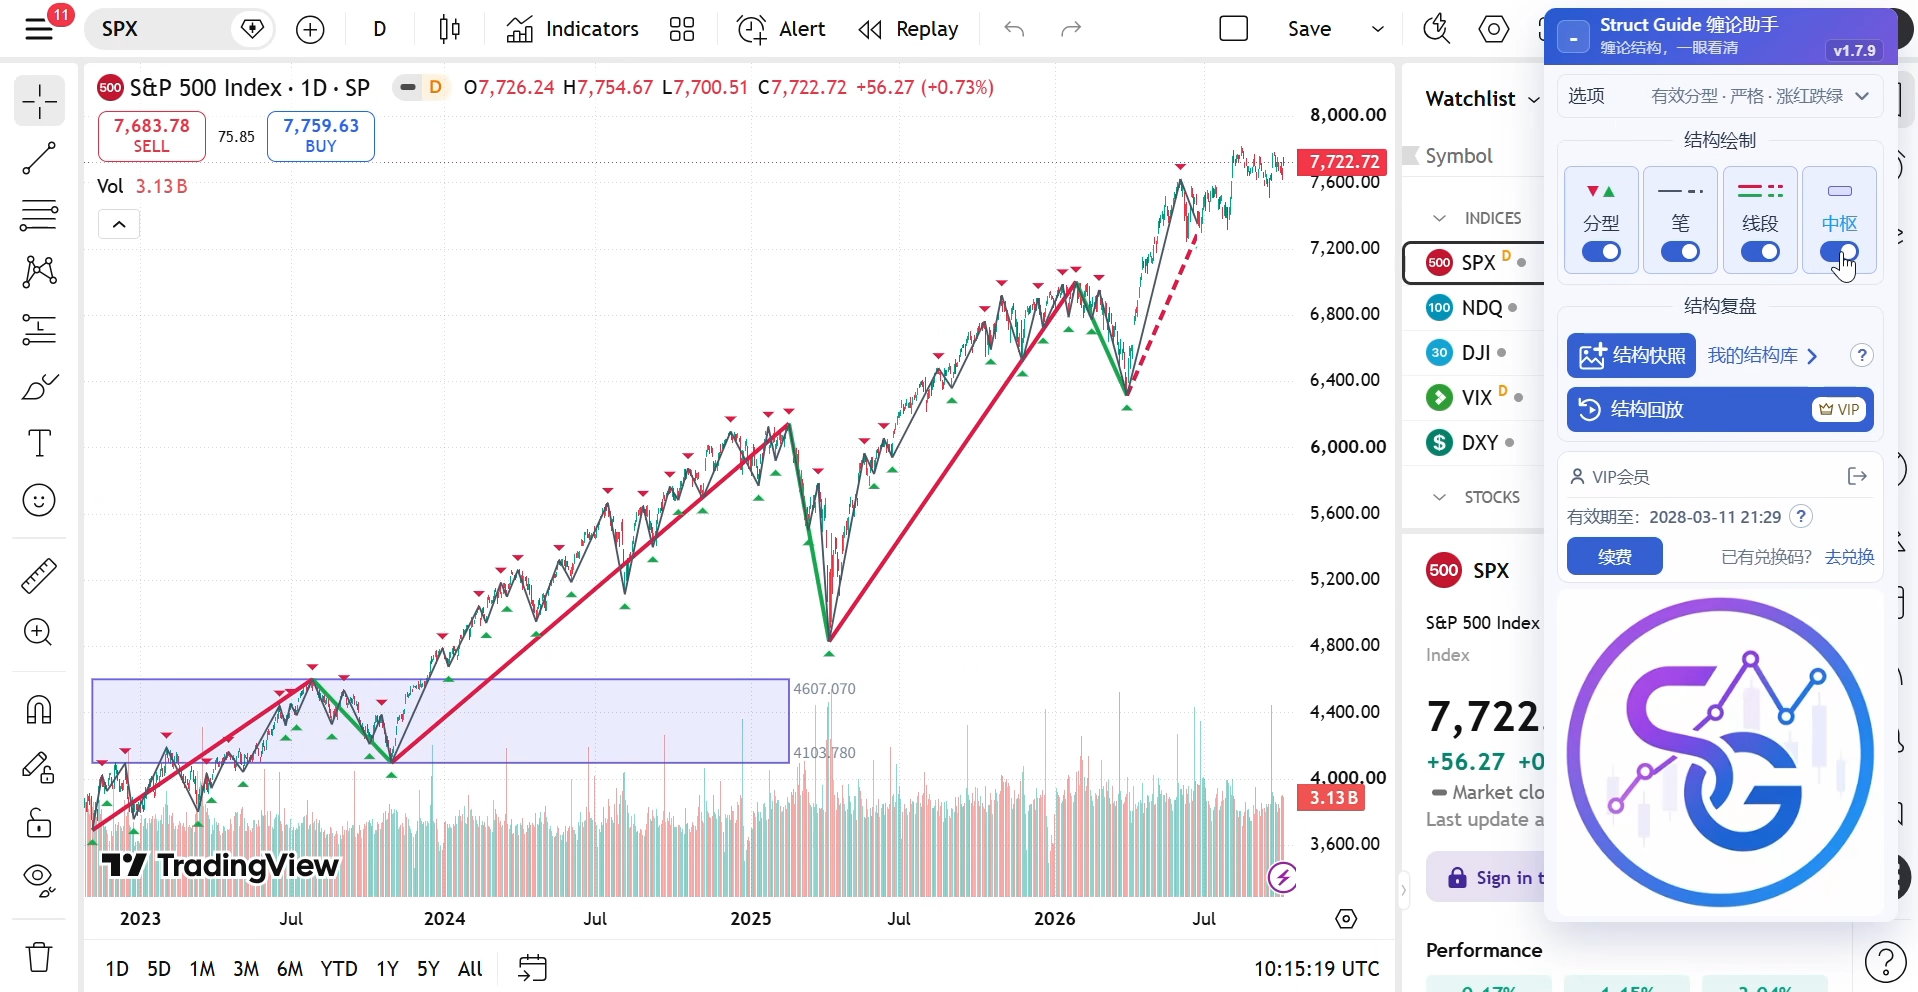Open the Watchlist dropdown menu

[1482, 99]
